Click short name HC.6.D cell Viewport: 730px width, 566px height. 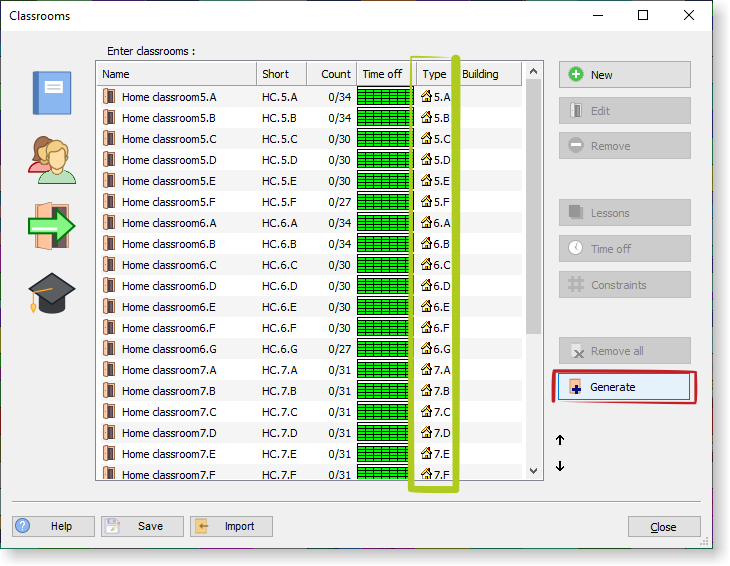[x=279, y=286]
